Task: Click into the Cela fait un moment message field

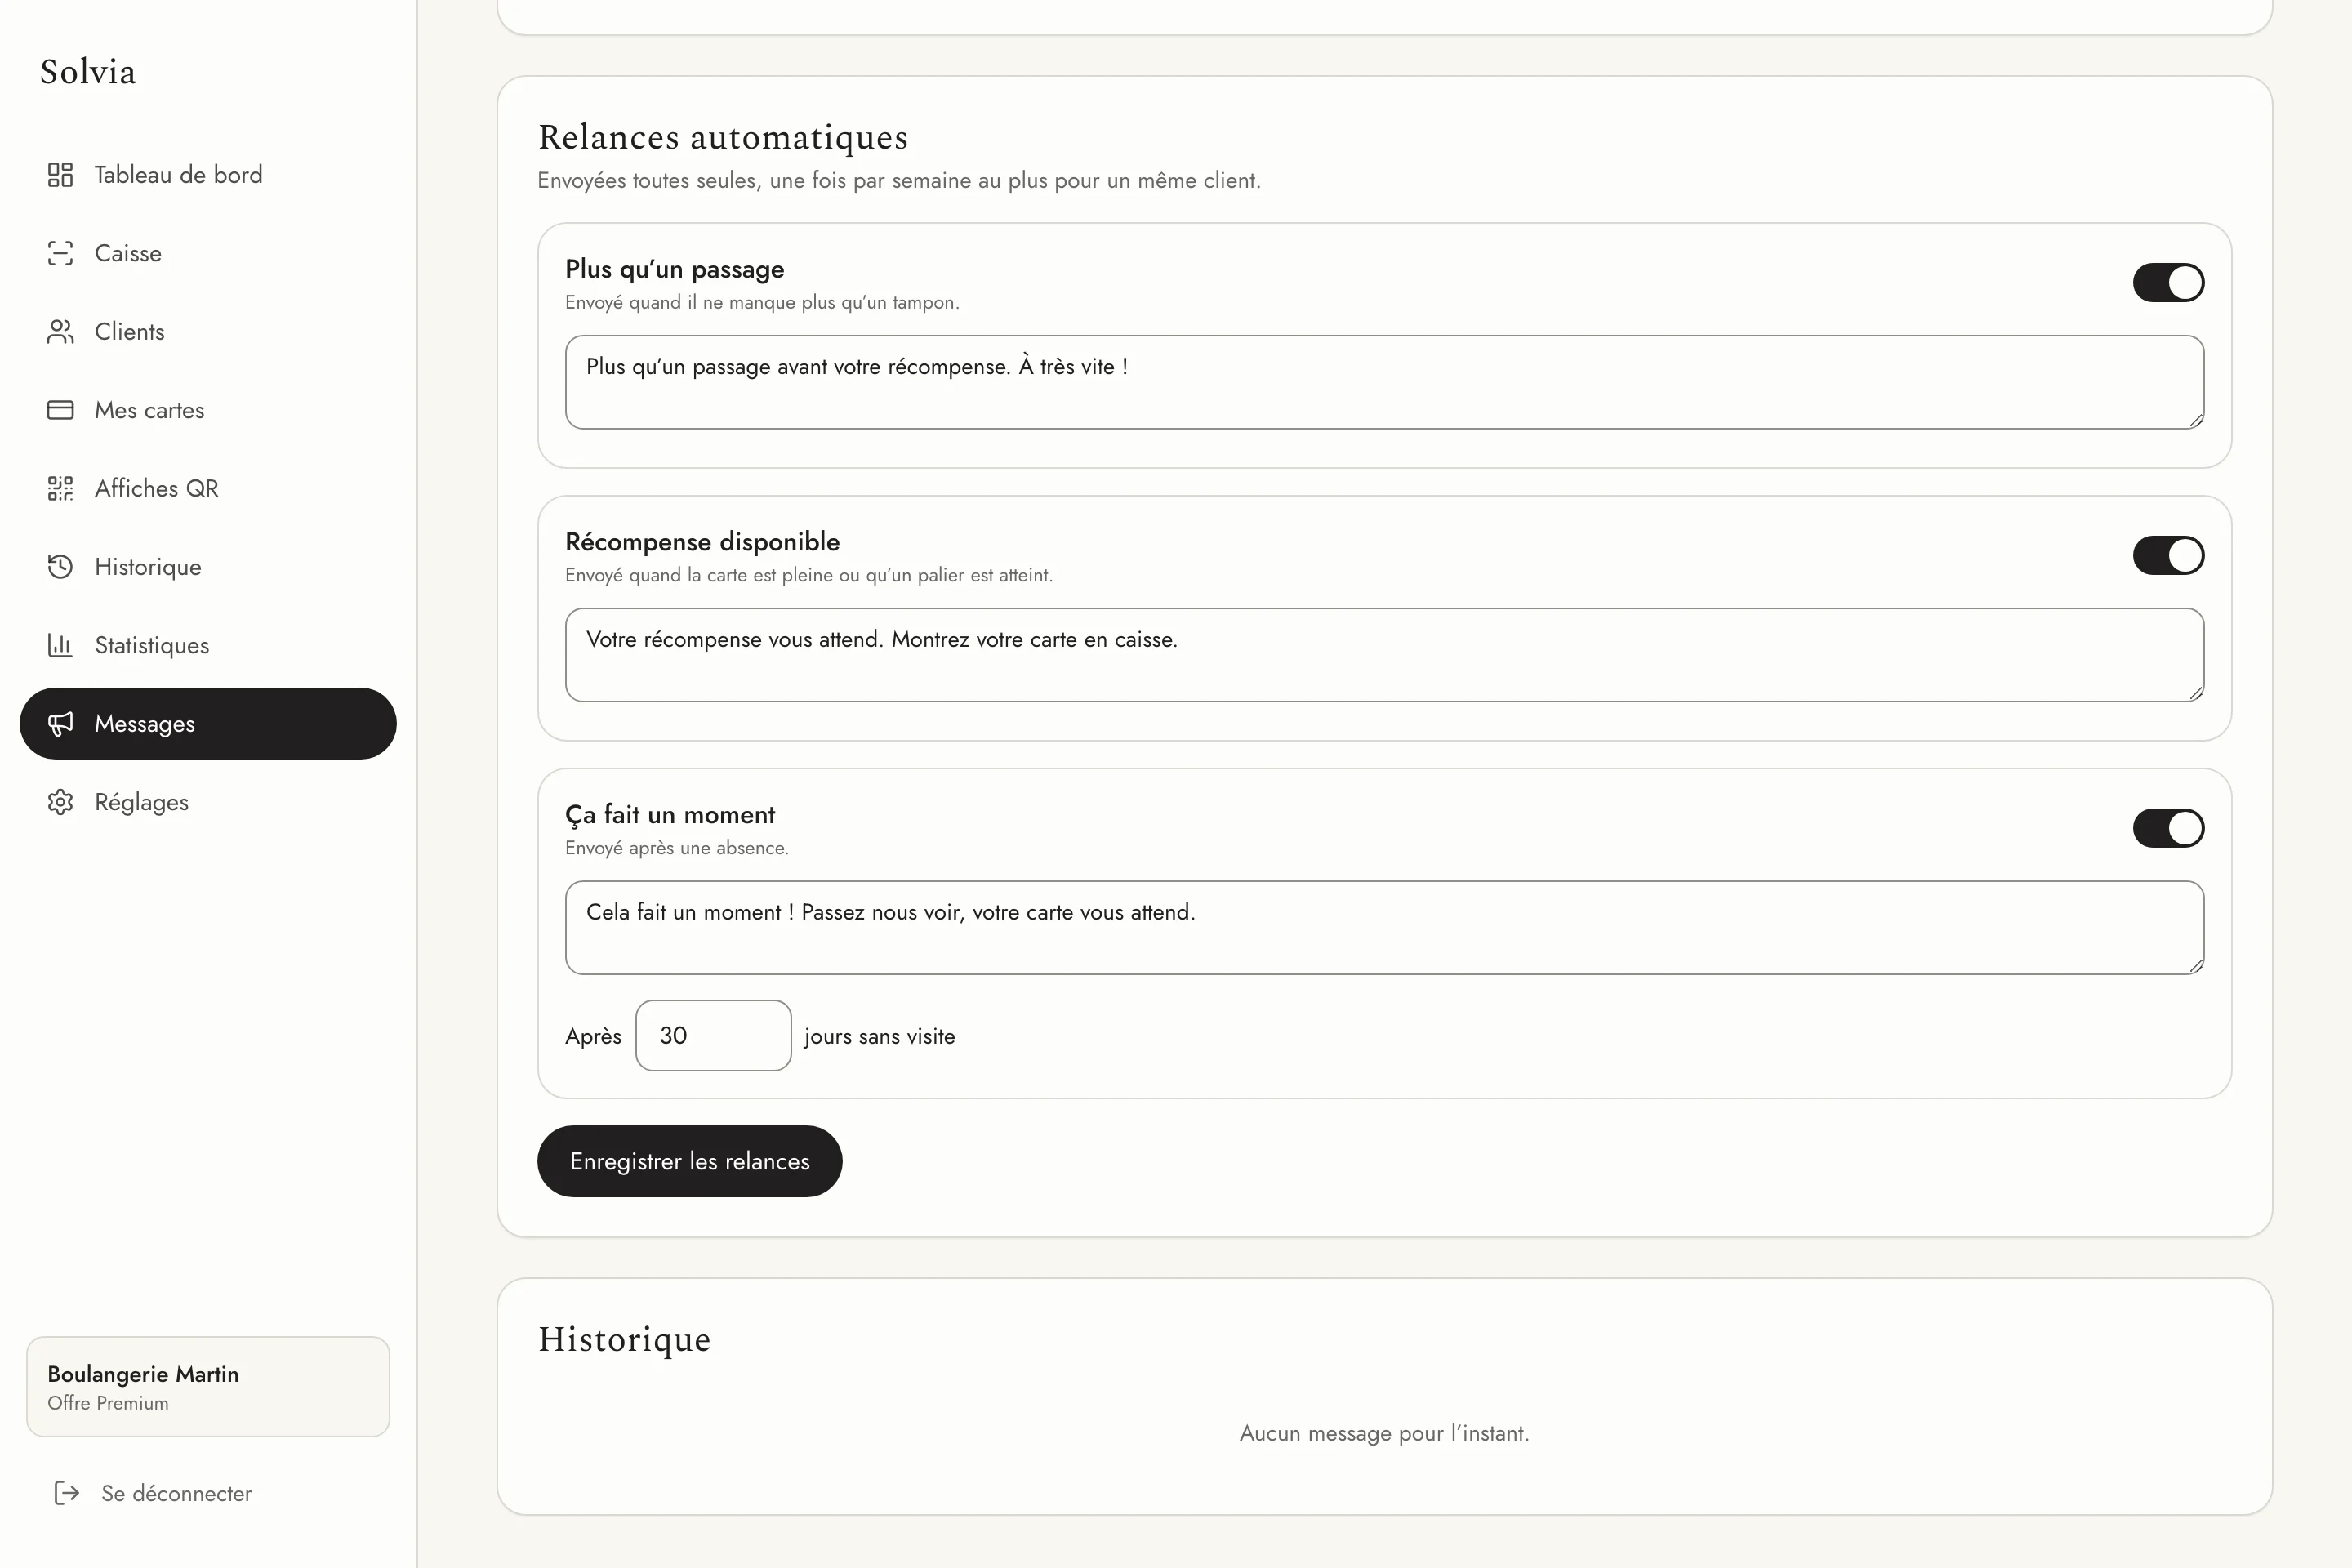Action: (1384, 928)
